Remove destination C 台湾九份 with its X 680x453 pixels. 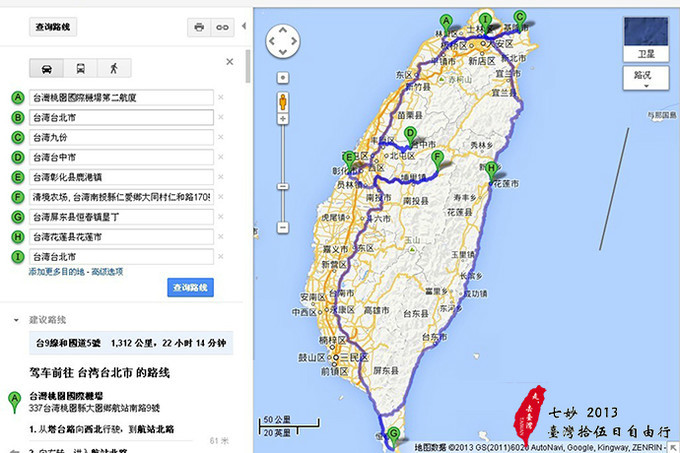pos(221,137)
